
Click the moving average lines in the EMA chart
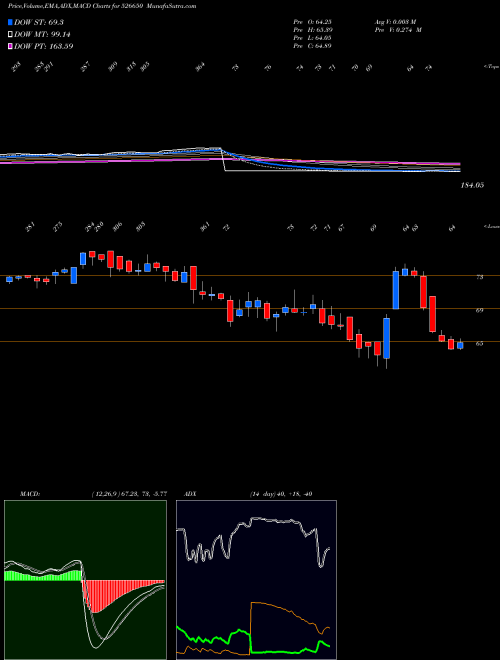tap(230, 160)
